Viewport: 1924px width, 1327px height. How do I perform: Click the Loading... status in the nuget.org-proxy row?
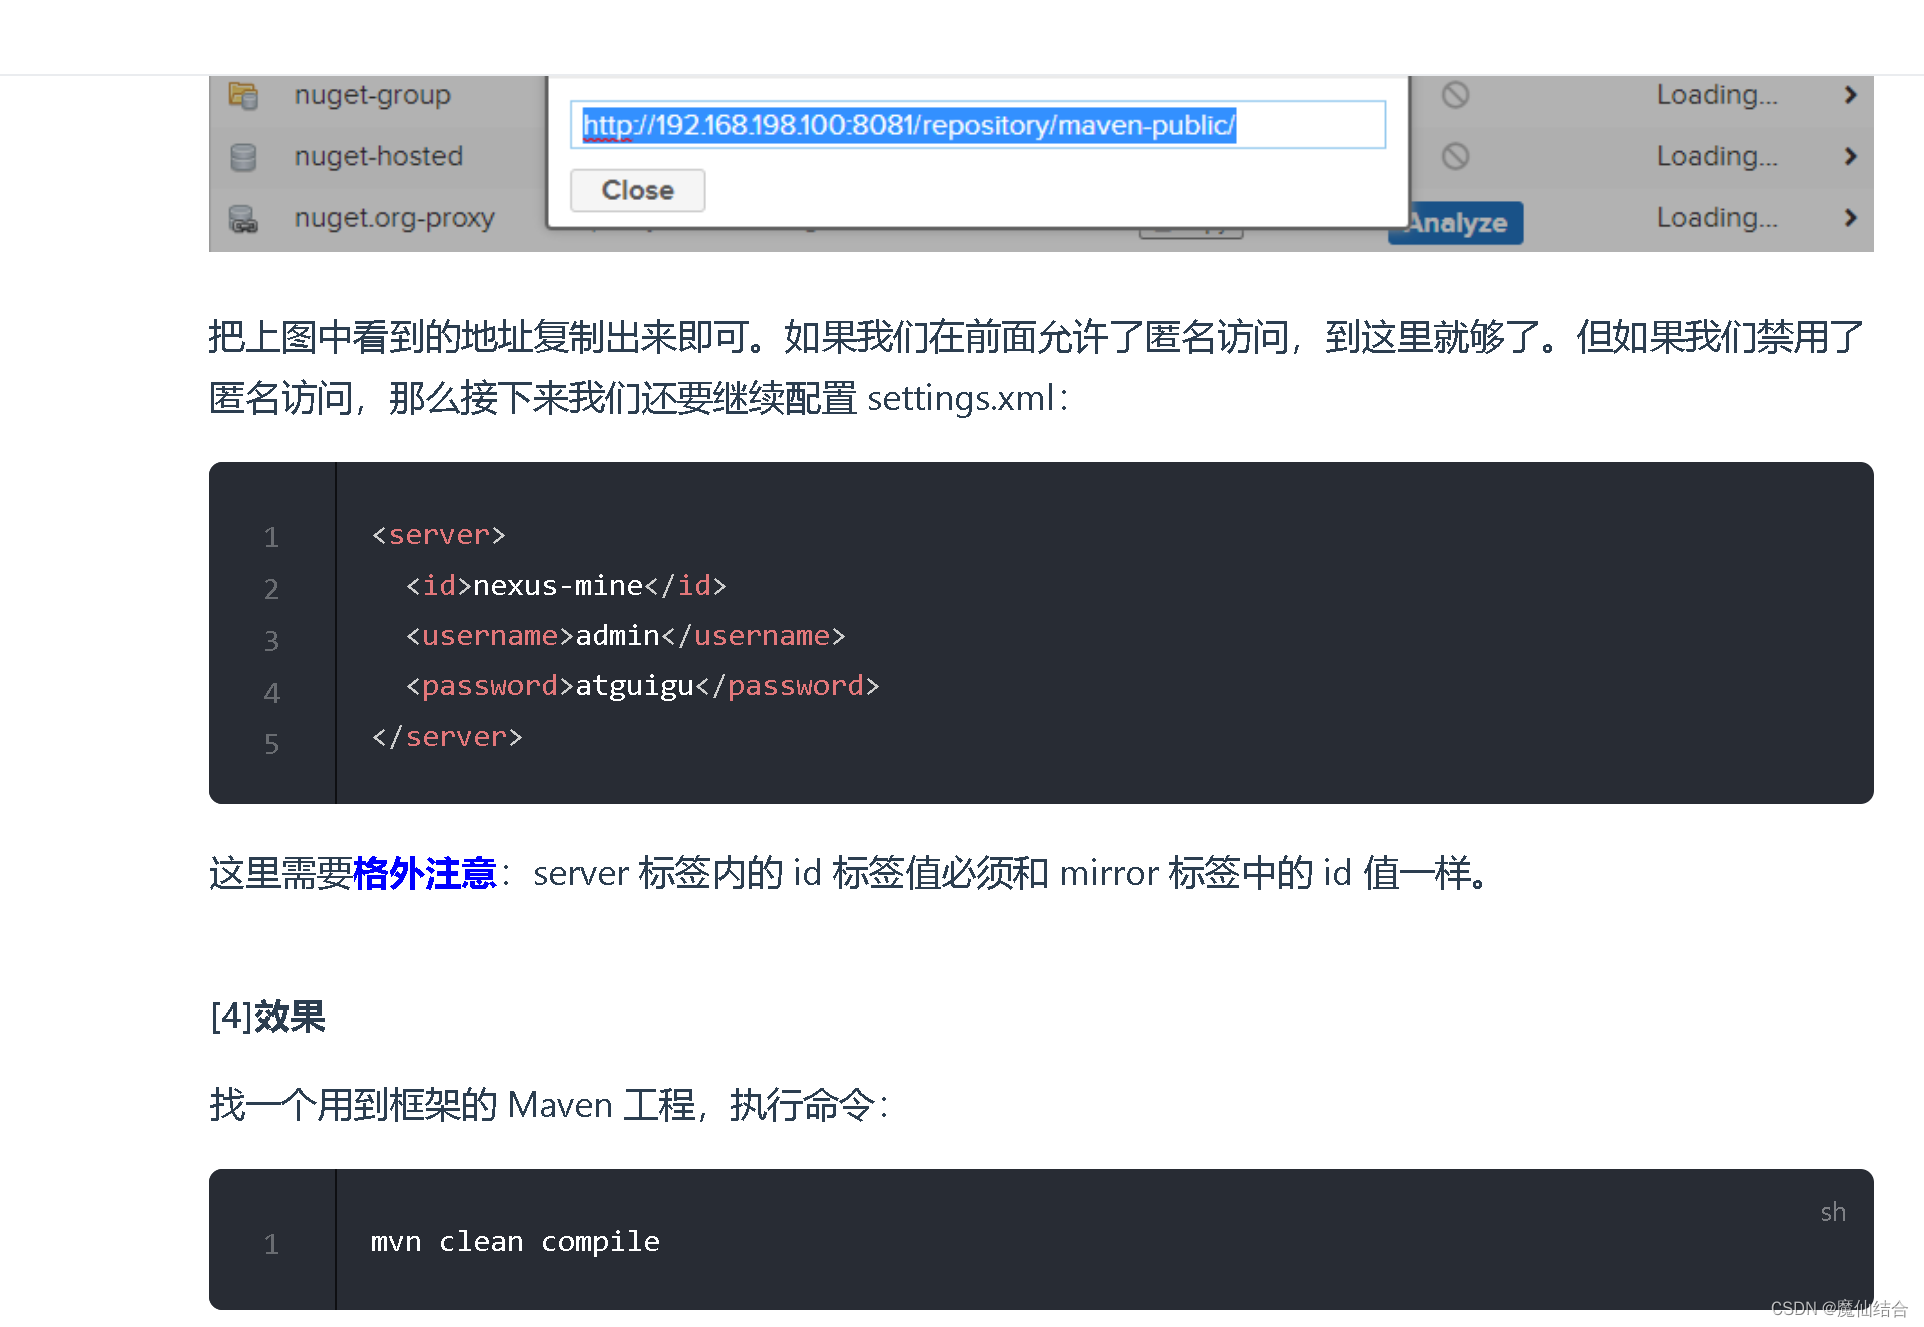click(1716, 217)
